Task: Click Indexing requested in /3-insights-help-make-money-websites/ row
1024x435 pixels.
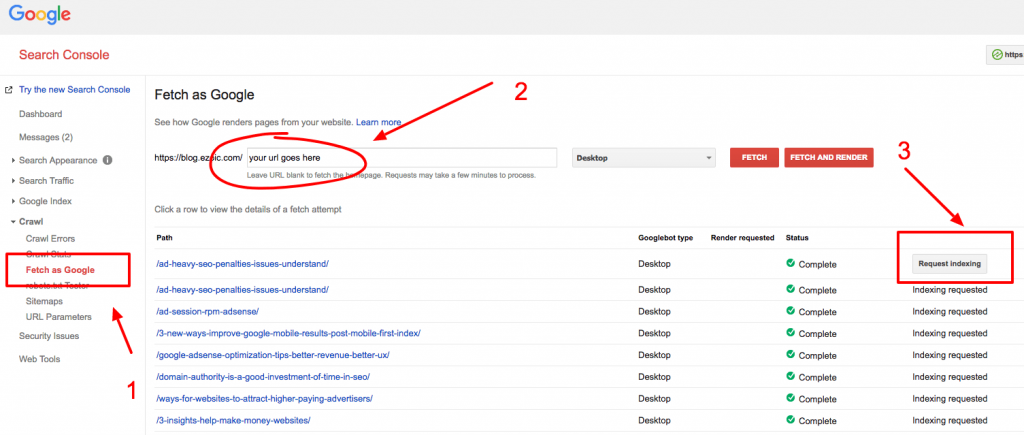Action: point(950,420)
